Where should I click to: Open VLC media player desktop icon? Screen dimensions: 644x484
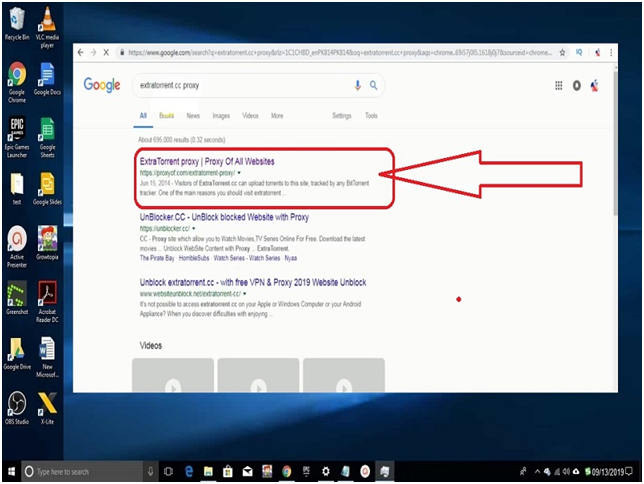(47, 28)
